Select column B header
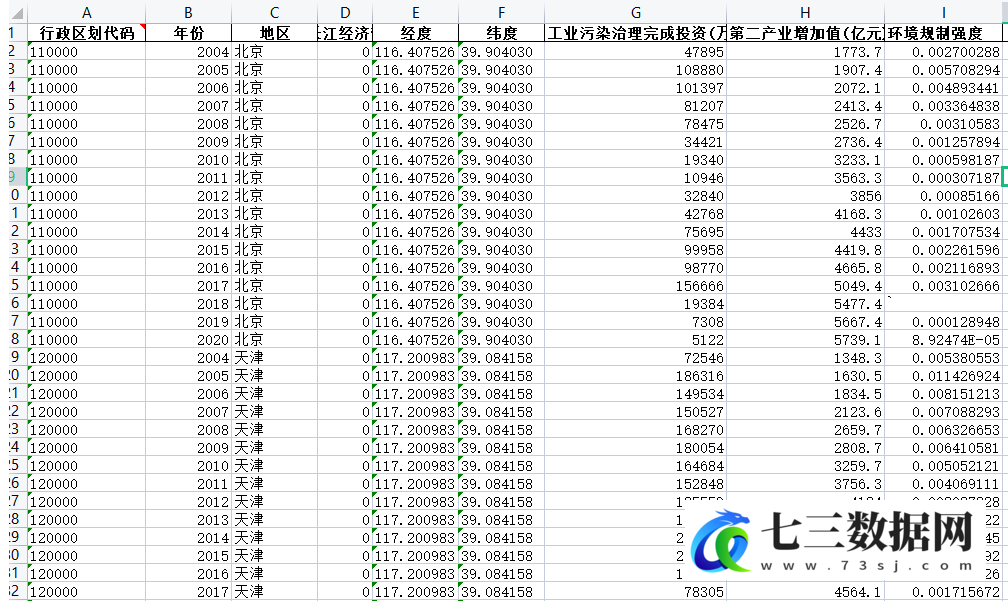 188,13
